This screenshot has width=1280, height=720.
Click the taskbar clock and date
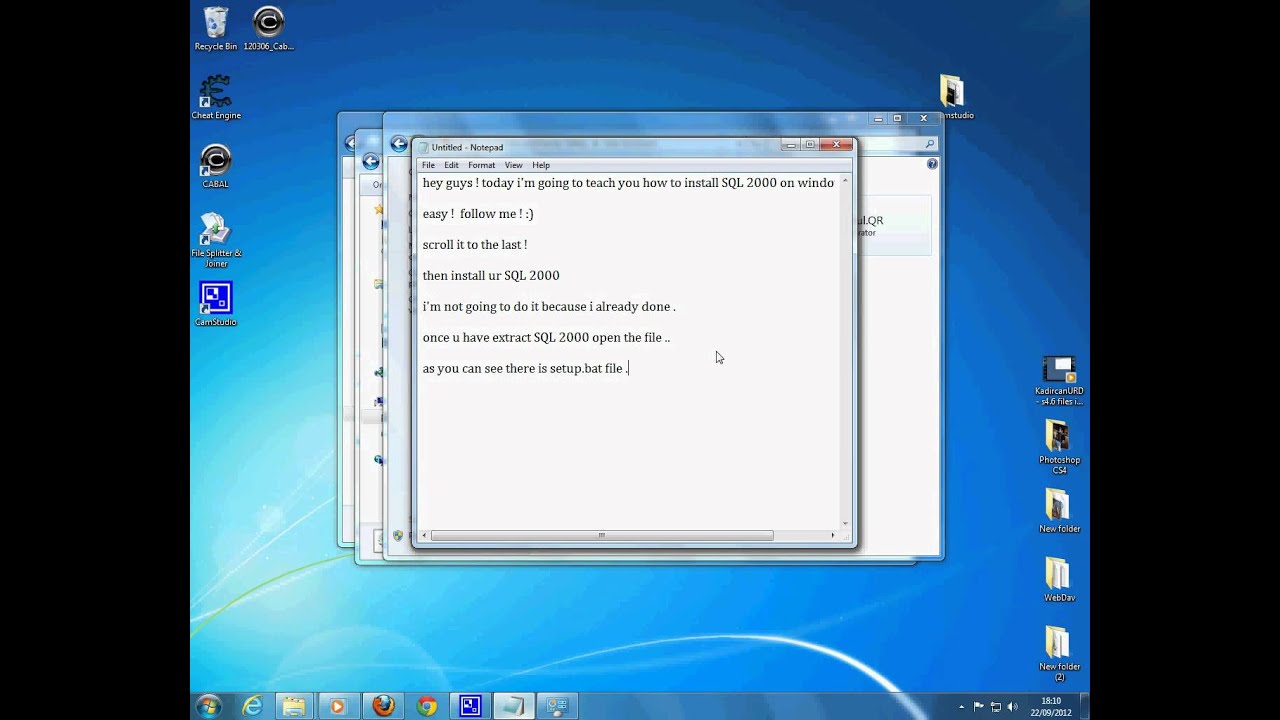pyautogui.click(x=1051, y=706)
